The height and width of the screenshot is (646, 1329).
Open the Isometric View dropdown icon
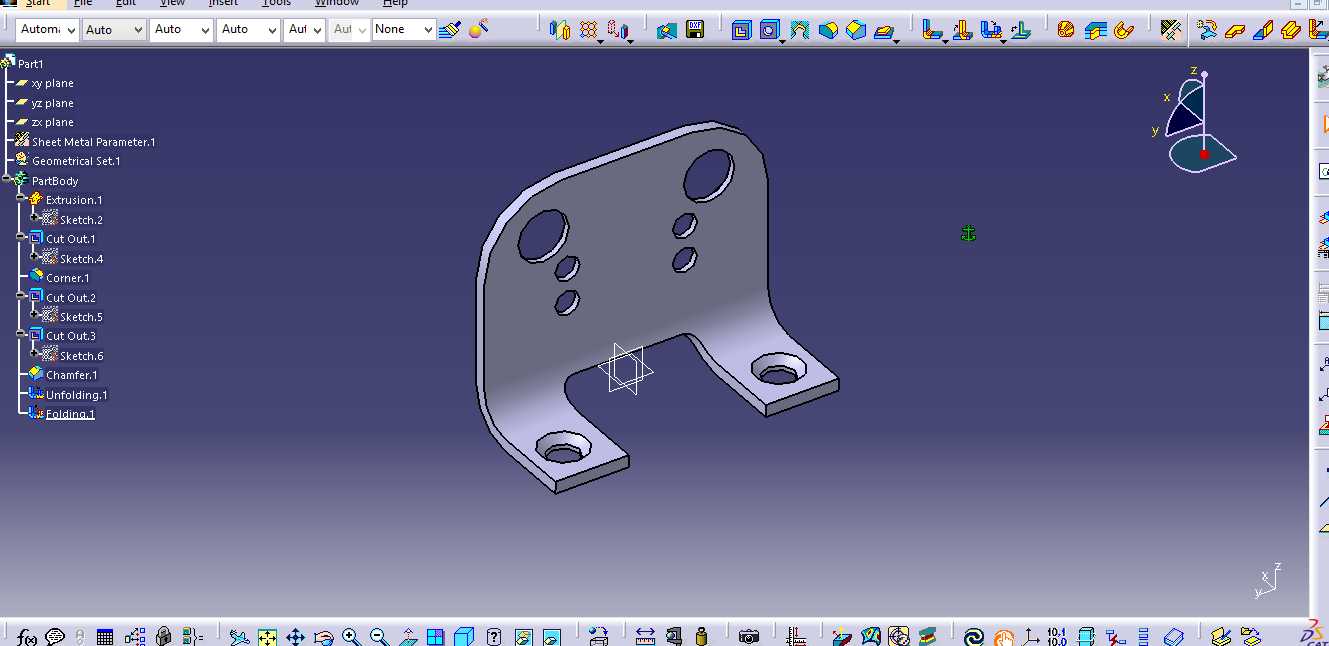pos(463,636)
